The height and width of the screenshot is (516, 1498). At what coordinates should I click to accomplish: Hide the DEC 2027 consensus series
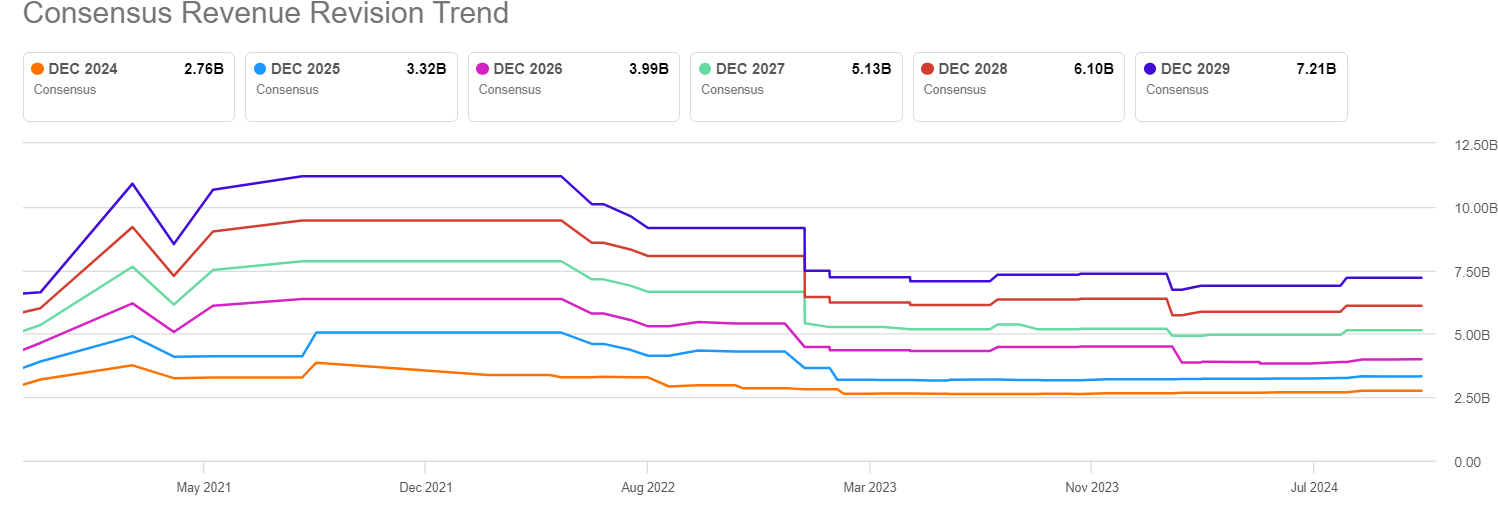[x=795, y=86]
